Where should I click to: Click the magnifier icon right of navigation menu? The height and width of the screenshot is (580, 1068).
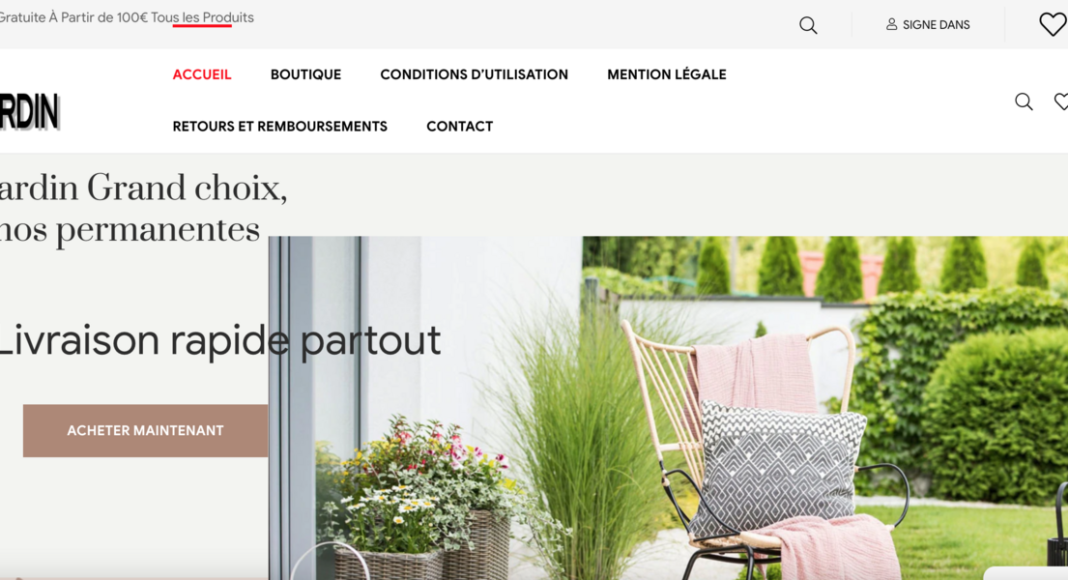click(x=1023, y=101)
